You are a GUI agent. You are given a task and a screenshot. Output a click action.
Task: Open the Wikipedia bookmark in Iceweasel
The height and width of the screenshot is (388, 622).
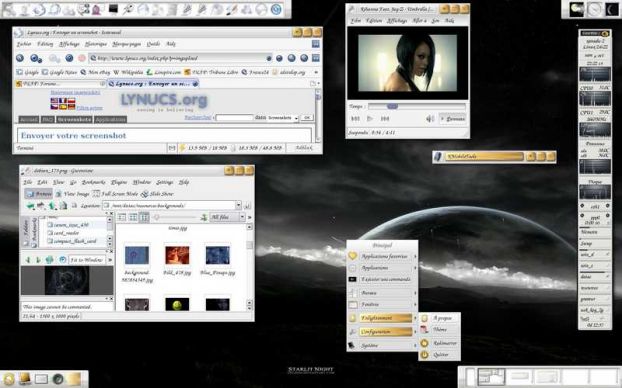(x=128, y=72)
